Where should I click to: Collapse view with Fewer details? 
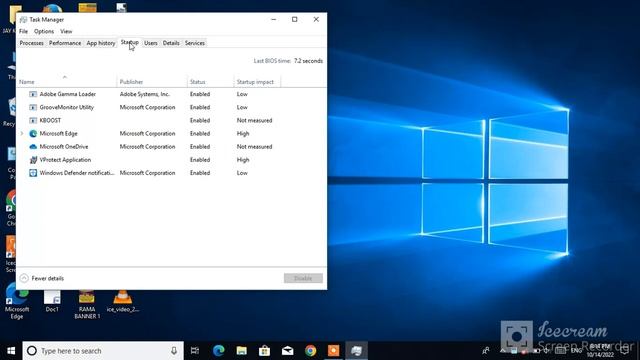42,278
